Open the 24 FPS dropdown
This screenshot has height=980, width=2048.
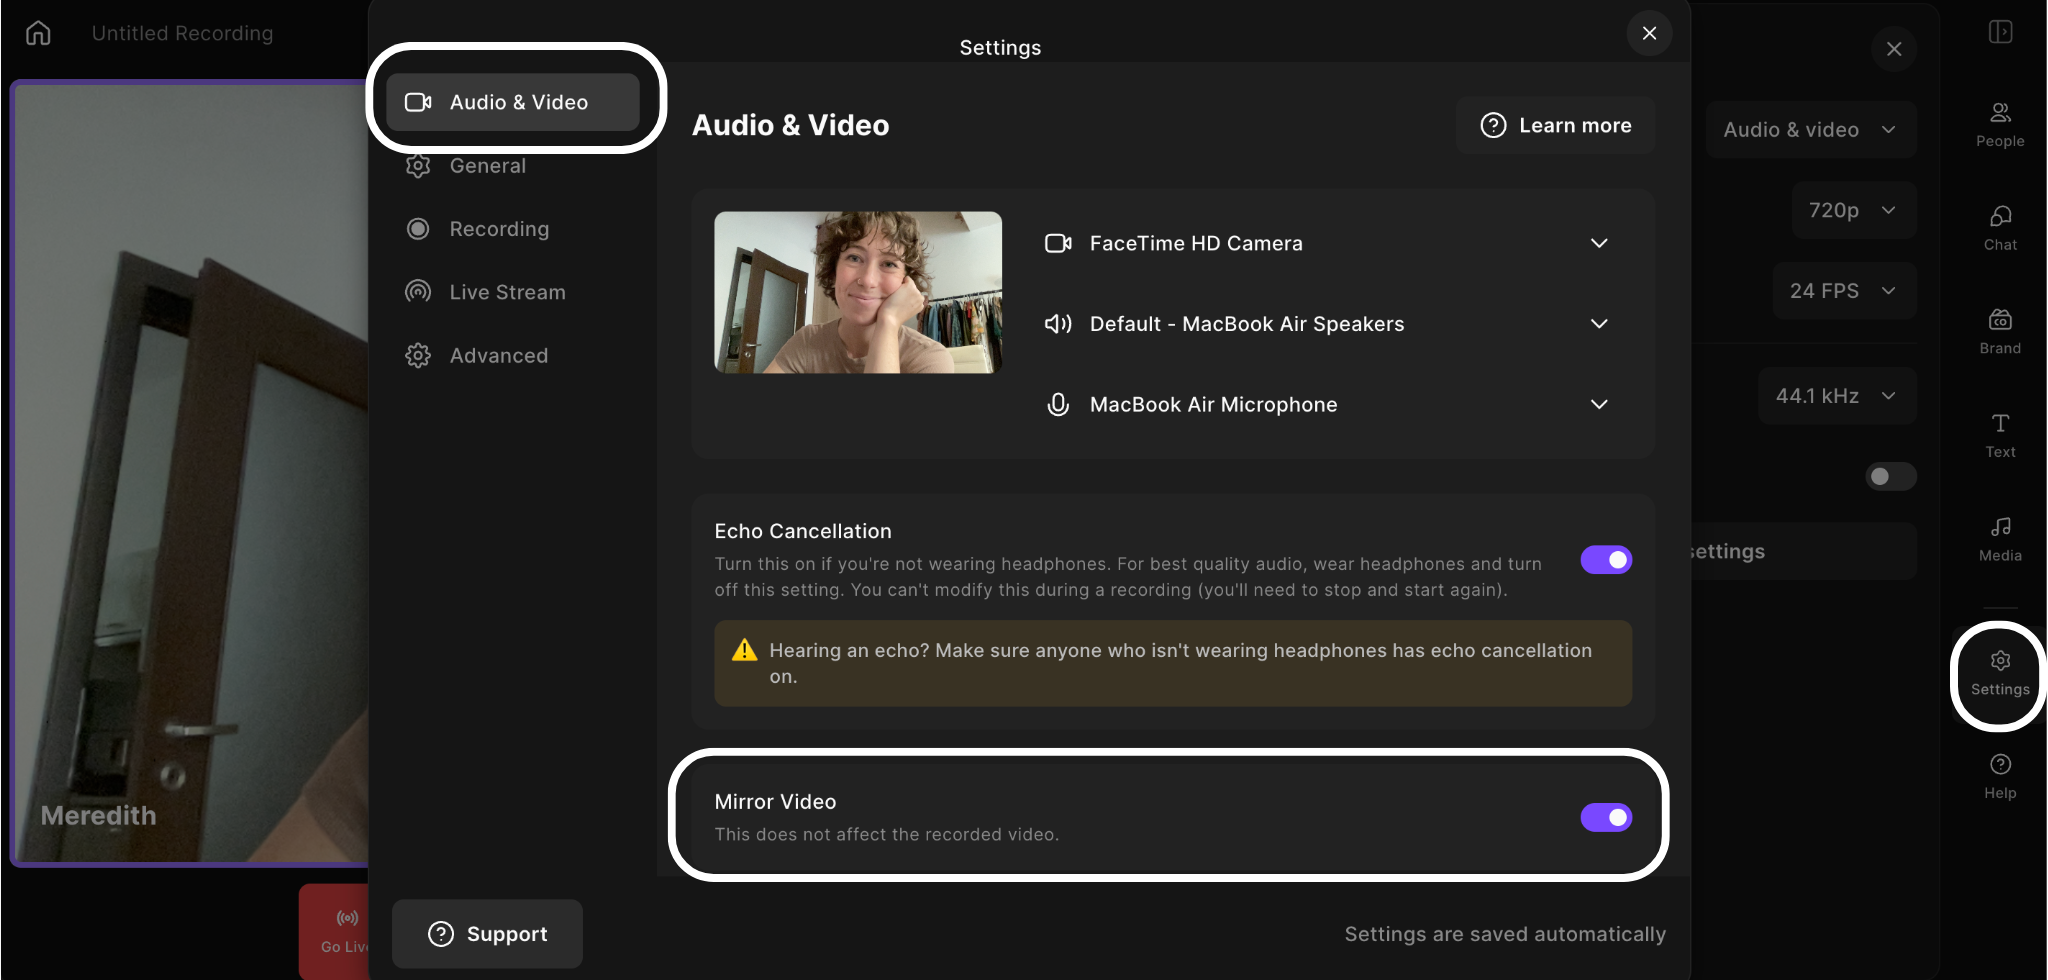pyautogui.click(x=1844, y=291)
